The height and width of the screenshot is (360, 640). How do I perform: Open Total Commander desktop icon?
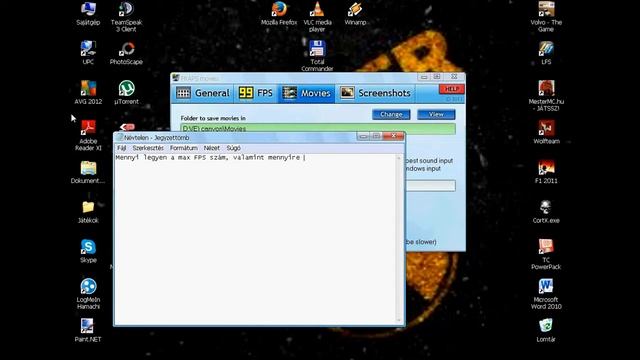(x=317, y=56)
